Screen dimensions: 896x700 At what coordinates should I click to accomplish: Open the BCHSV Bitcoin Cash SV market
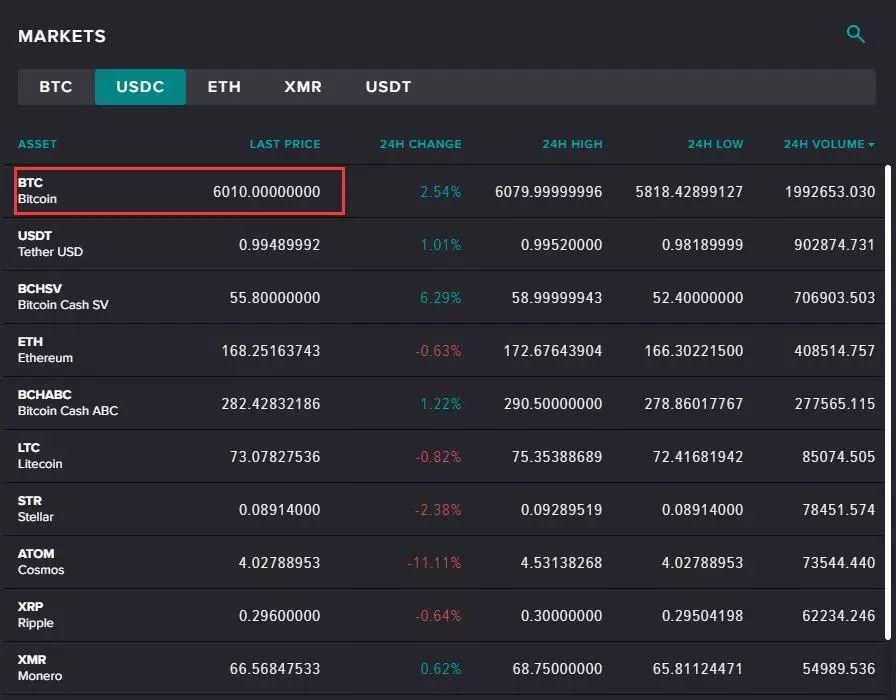pyautogui.click(x=443, y=297)
